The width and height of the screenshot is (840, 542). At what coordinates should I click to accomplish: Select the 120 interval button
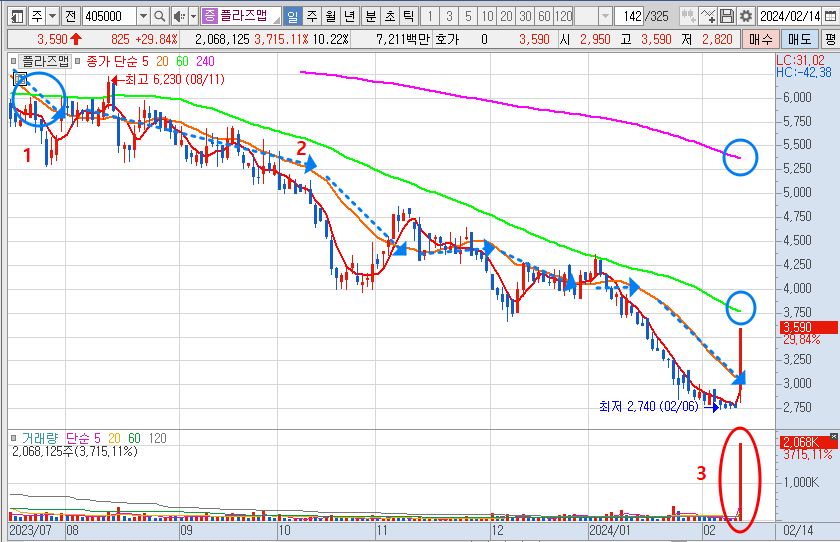(563, 17)
